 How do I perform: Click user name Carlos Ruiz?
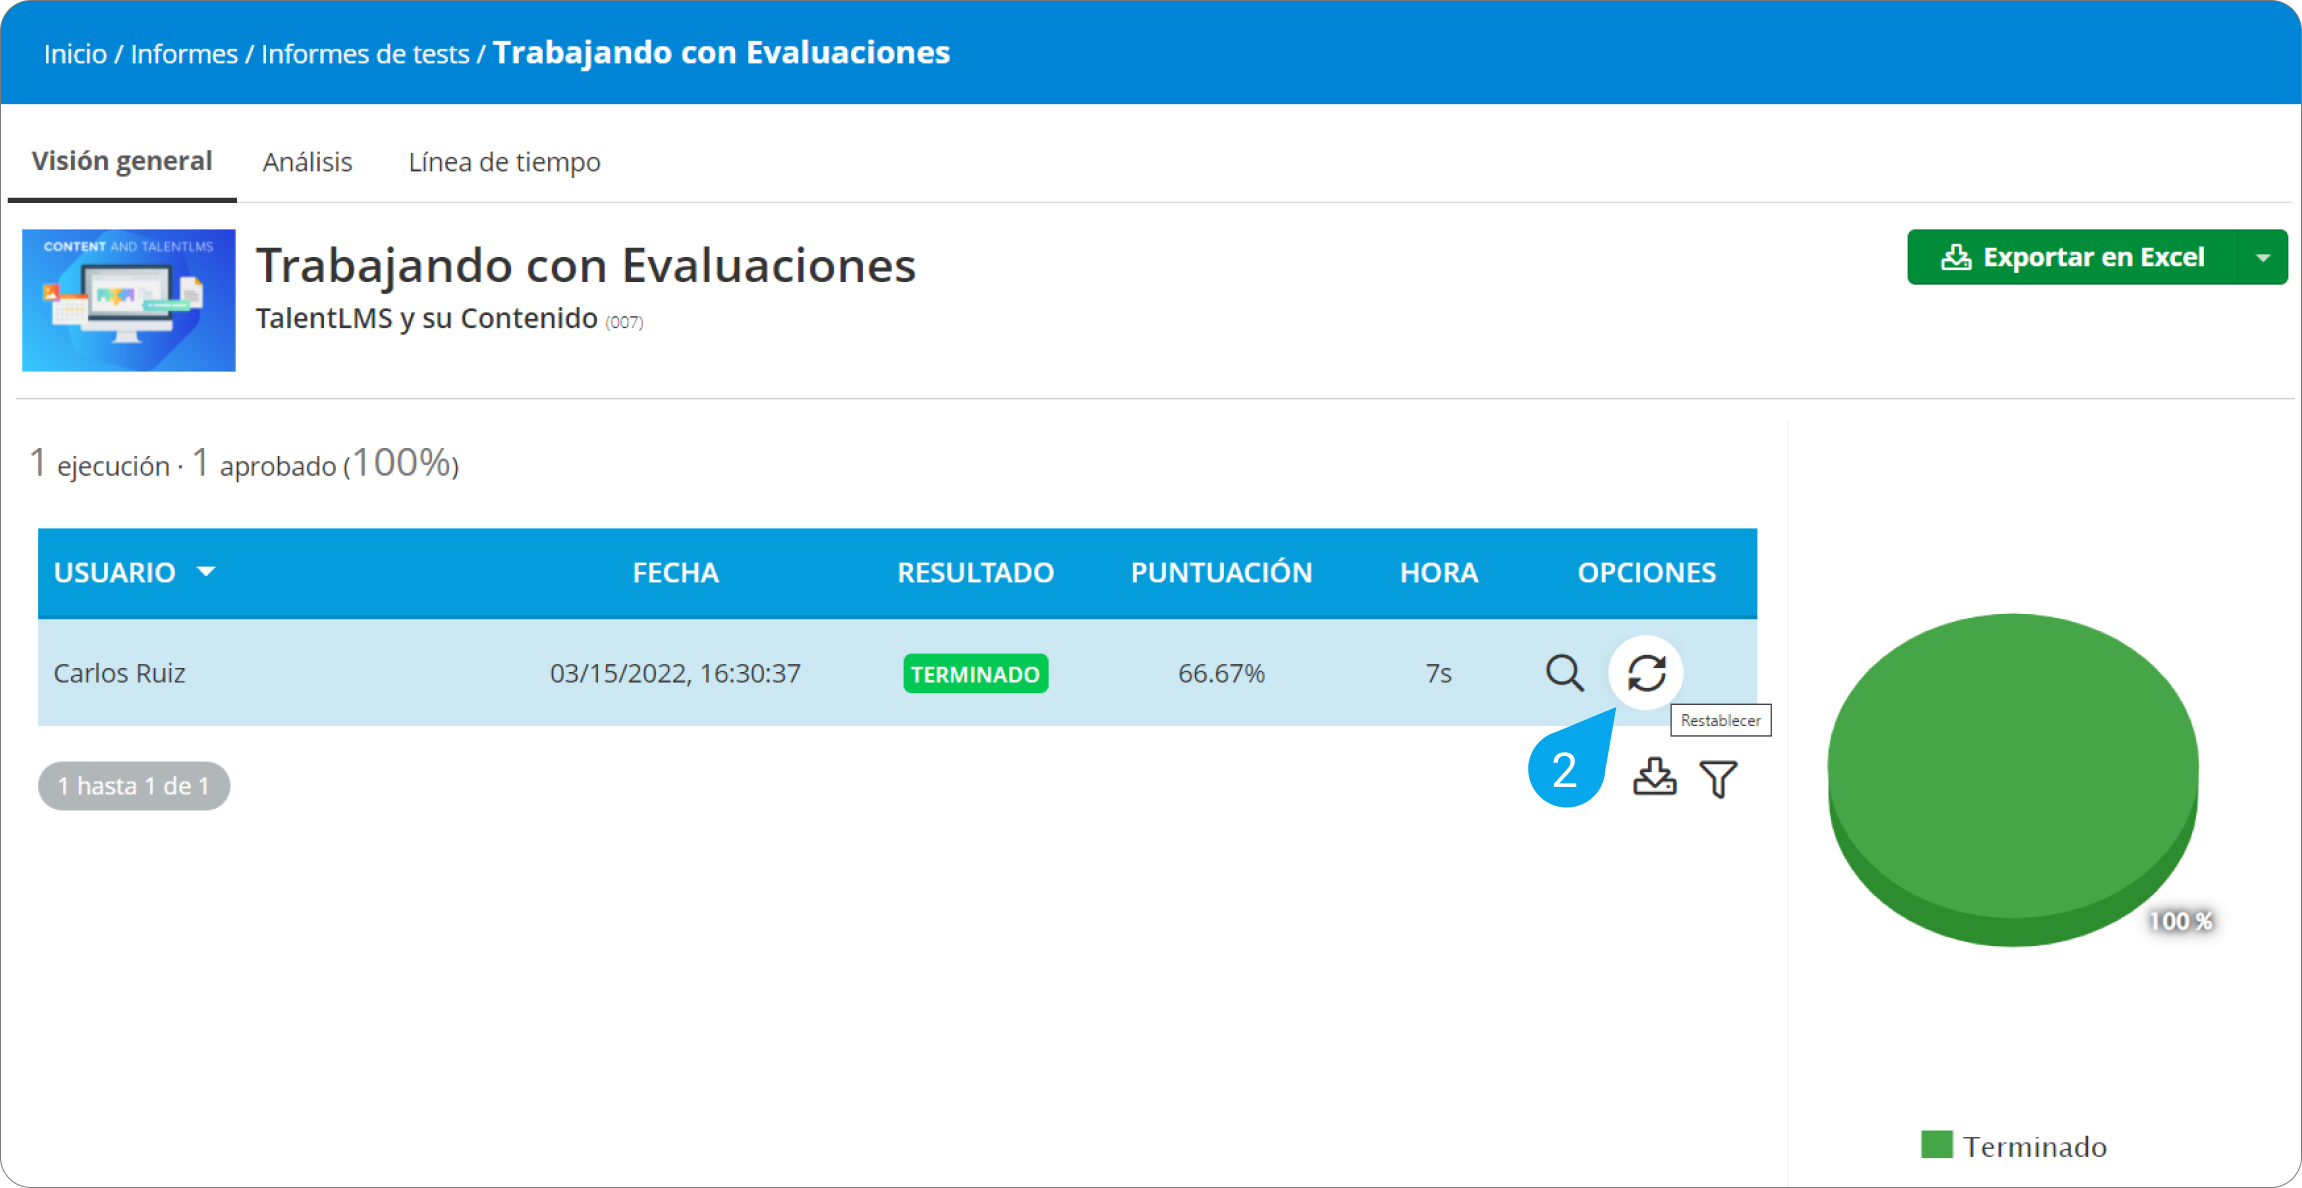coord(119,673)
